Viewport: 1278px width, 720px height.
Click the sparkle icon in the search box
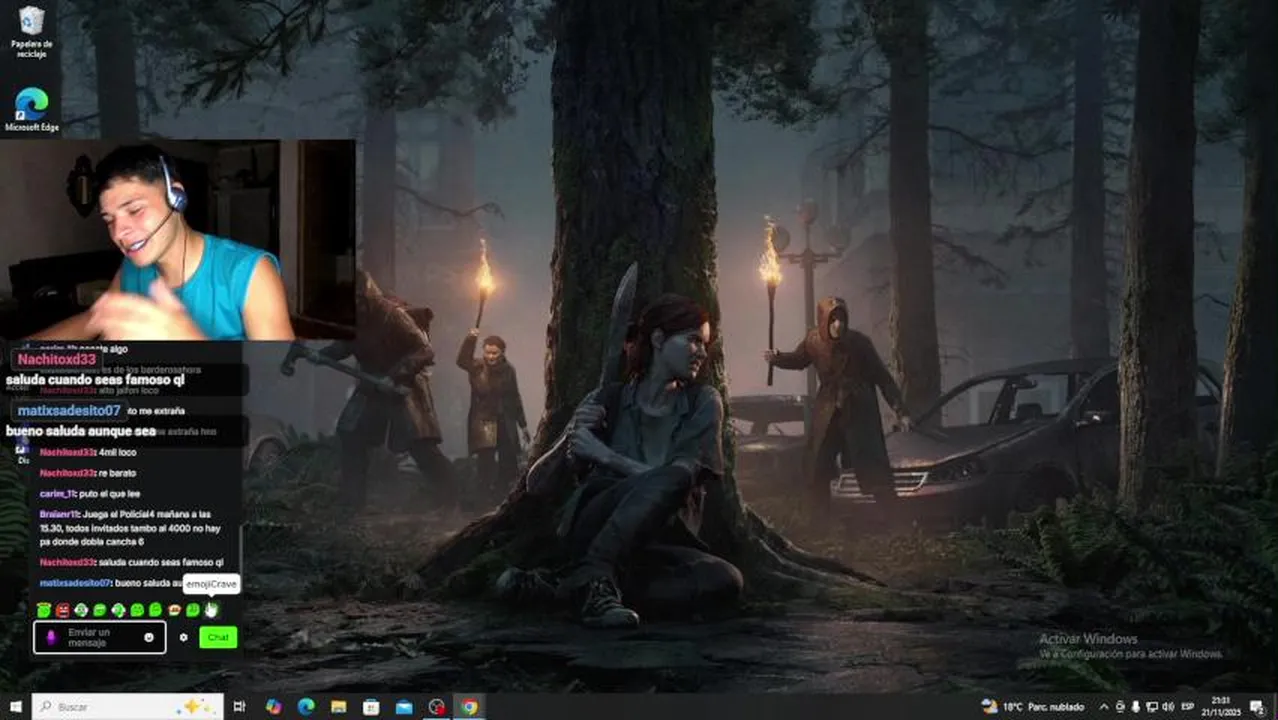click(x=195, y=706)
